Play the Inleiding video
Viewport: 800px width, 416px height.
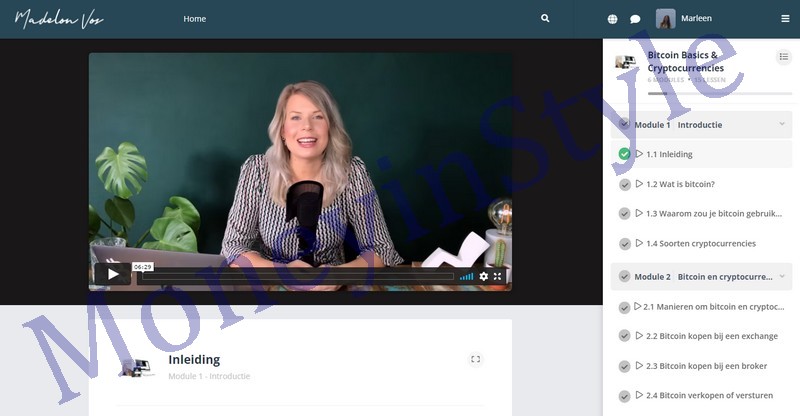click(x=113, y=275)
